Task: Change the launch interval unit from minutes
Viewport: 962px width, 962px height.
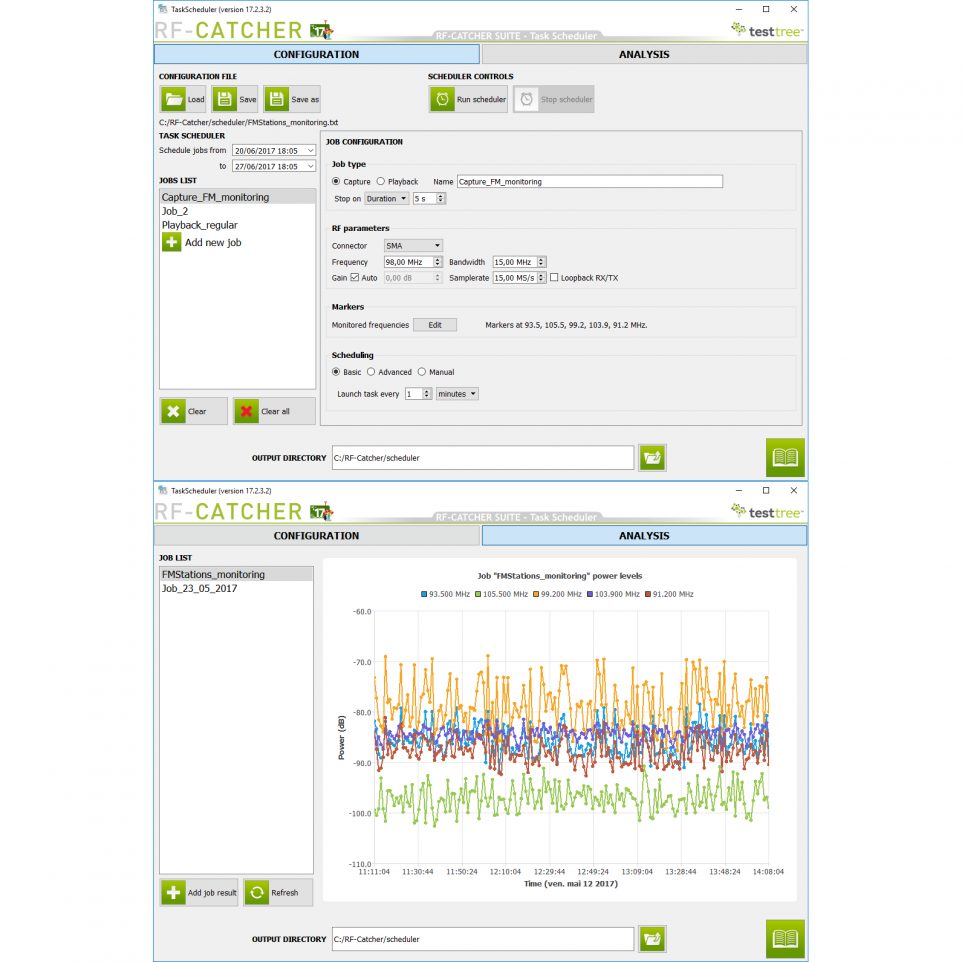Action: click(x=456, y=393)
